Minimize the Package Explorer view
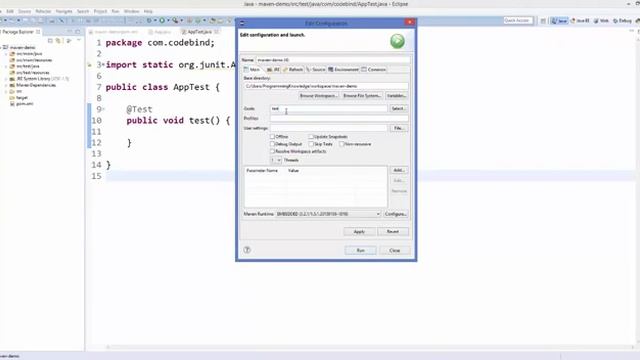This screenshot has height=360, width=640. click(x=70, y=31)
